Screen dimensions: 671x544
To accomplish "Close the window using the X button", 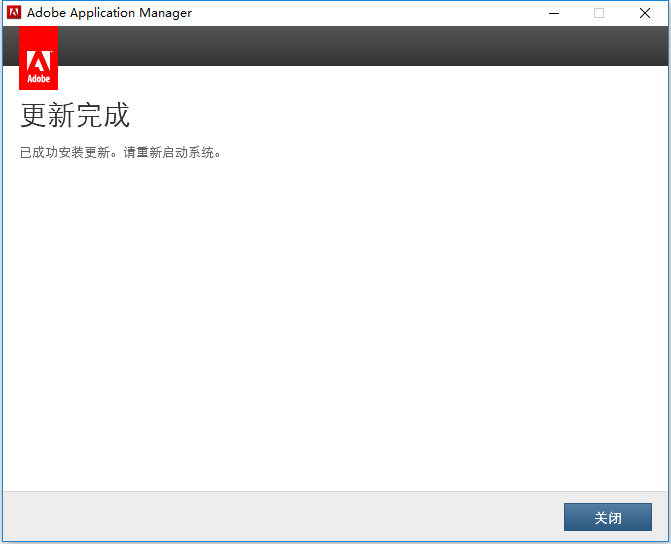I will pos(645,13).
